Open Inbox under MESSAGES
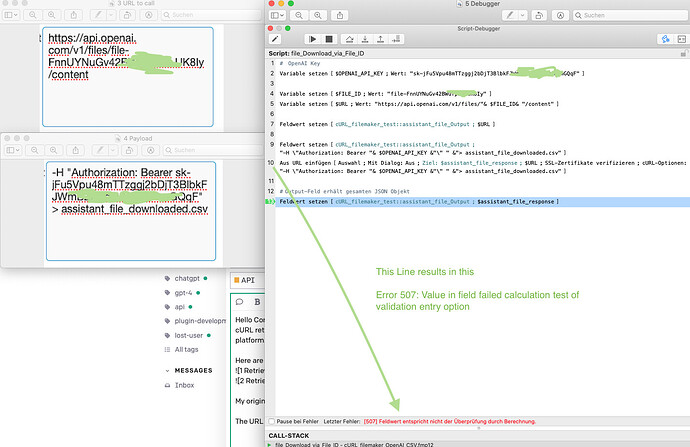 184,385
